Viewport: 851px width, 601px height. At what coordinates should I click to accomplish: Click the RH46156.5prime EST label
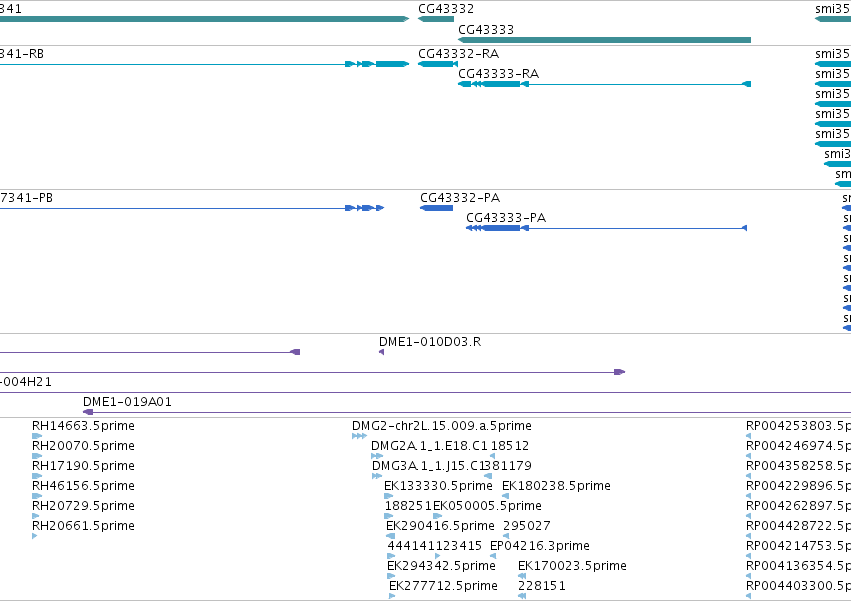tap(83, 486)
